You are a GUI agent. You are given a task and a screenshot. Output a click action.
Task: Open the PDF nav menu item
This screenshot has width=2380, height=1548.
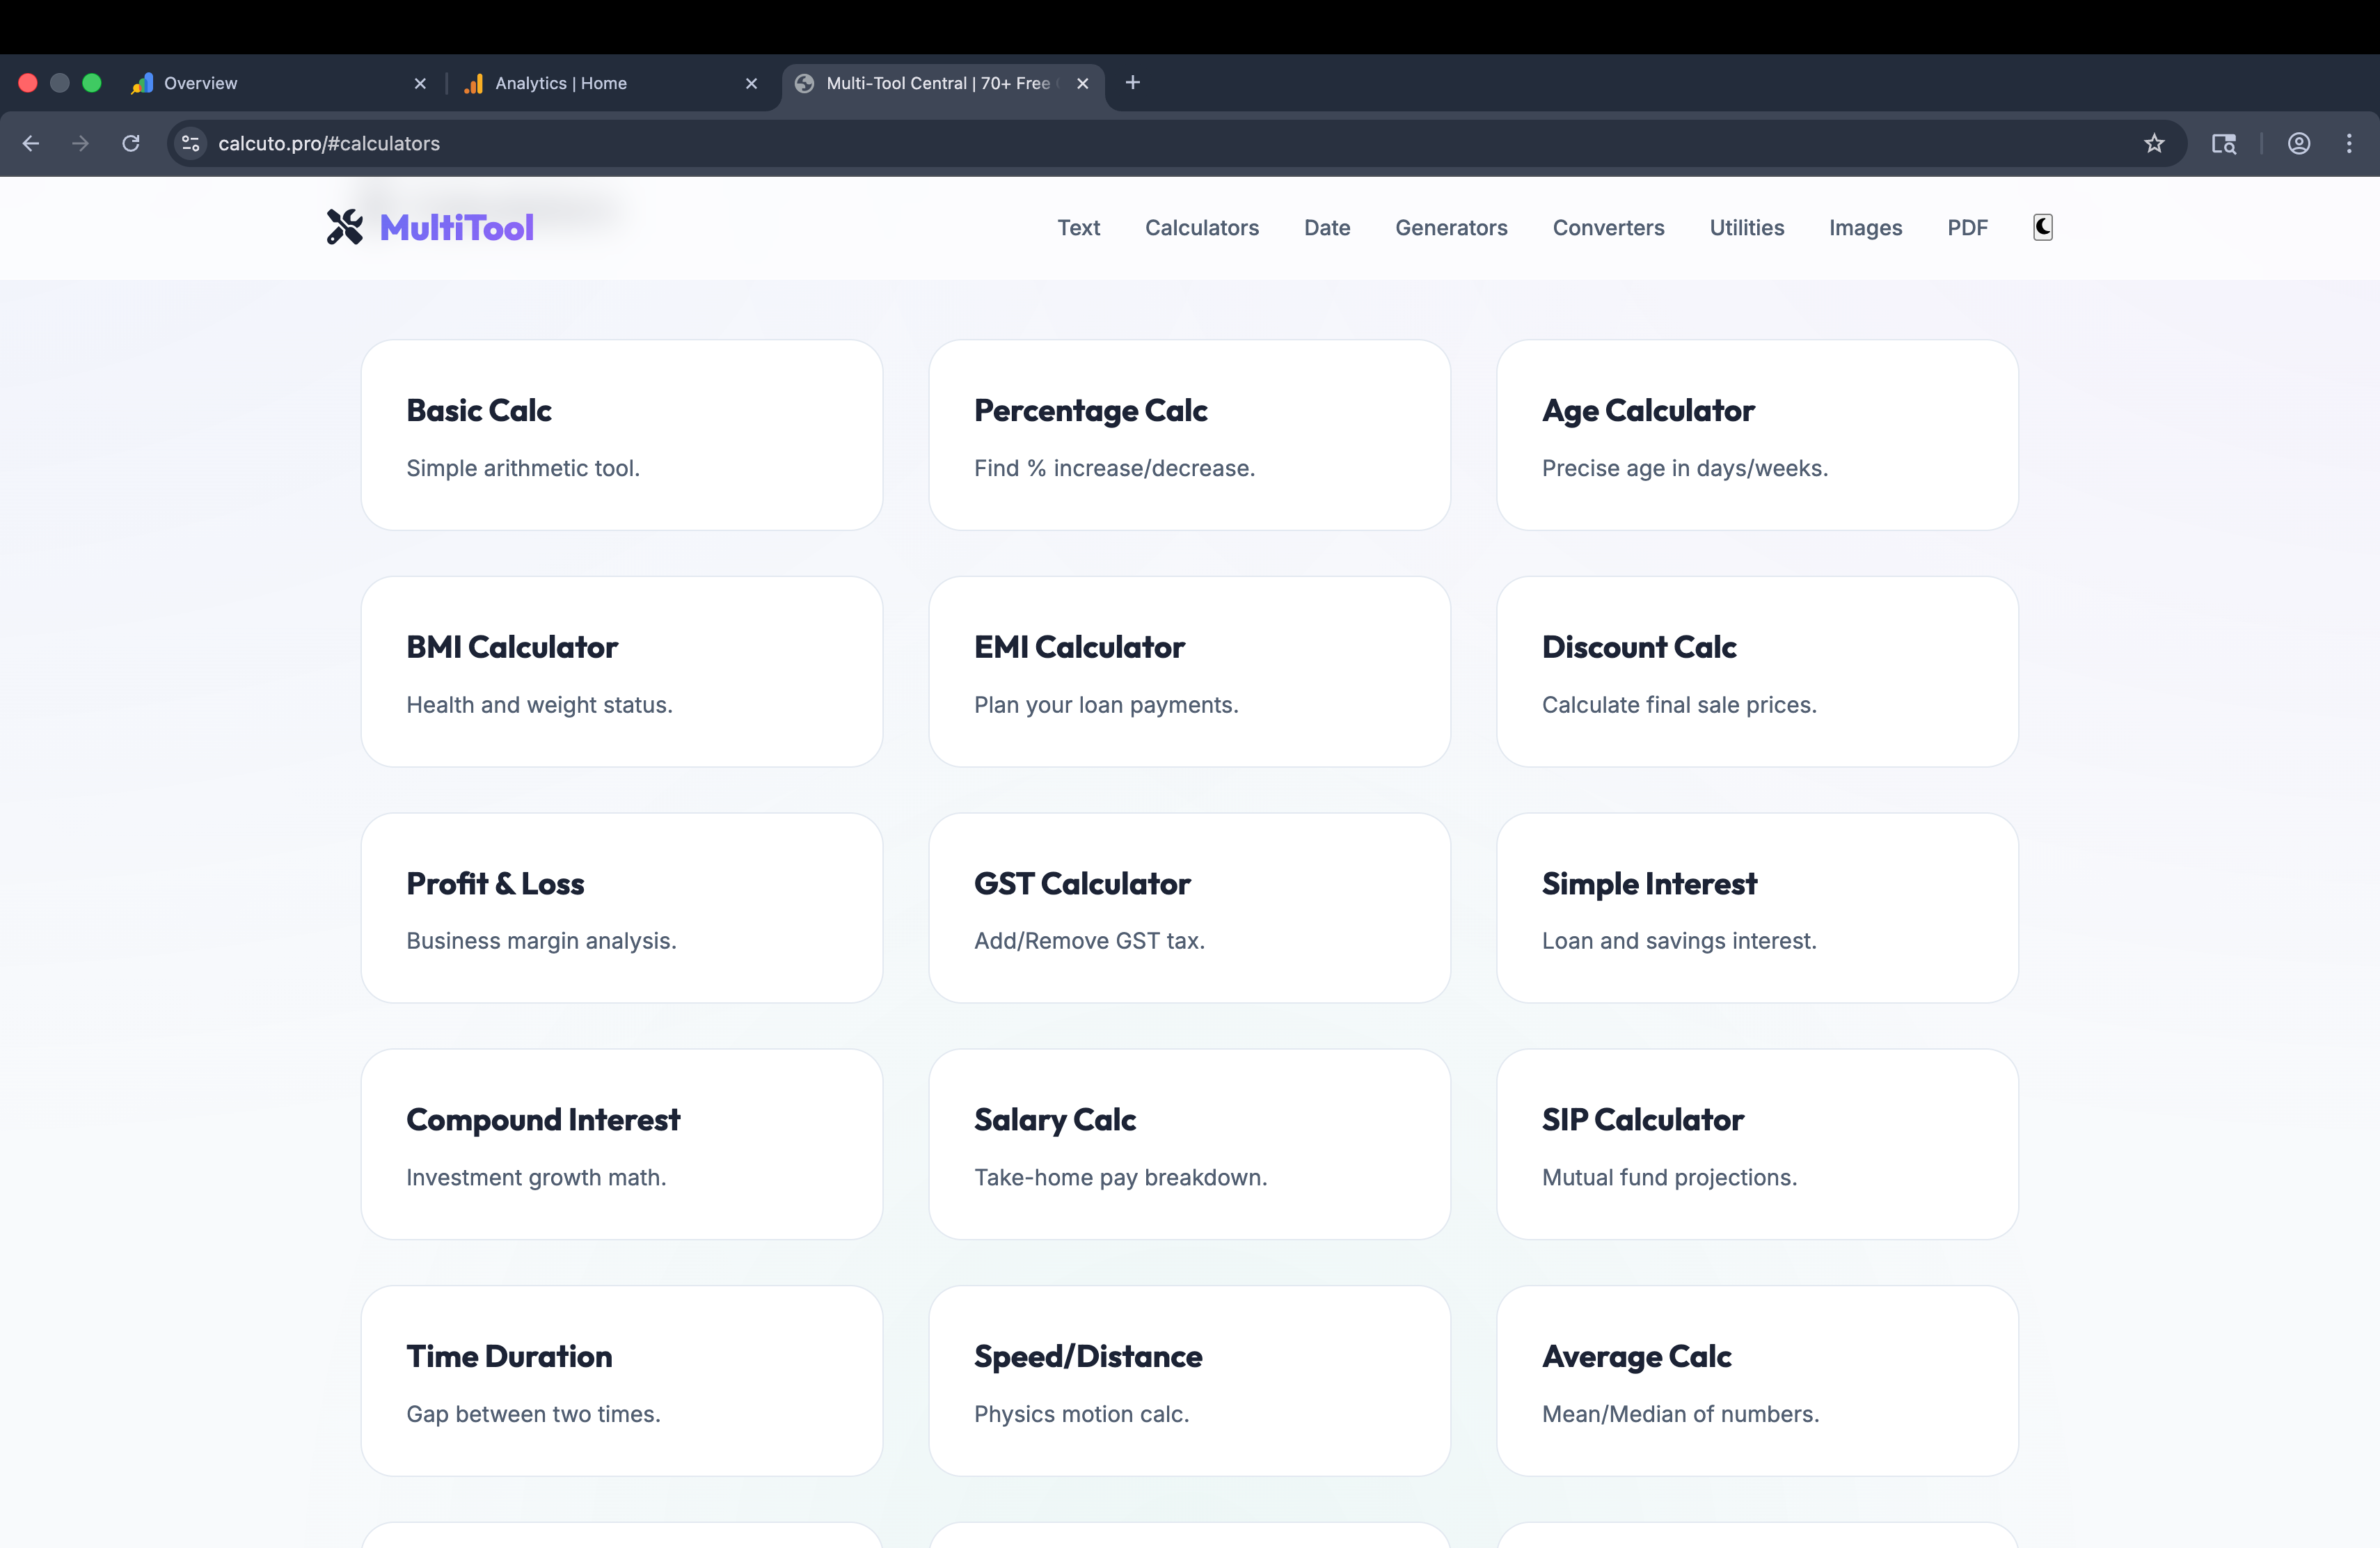tap(1967, 228)
